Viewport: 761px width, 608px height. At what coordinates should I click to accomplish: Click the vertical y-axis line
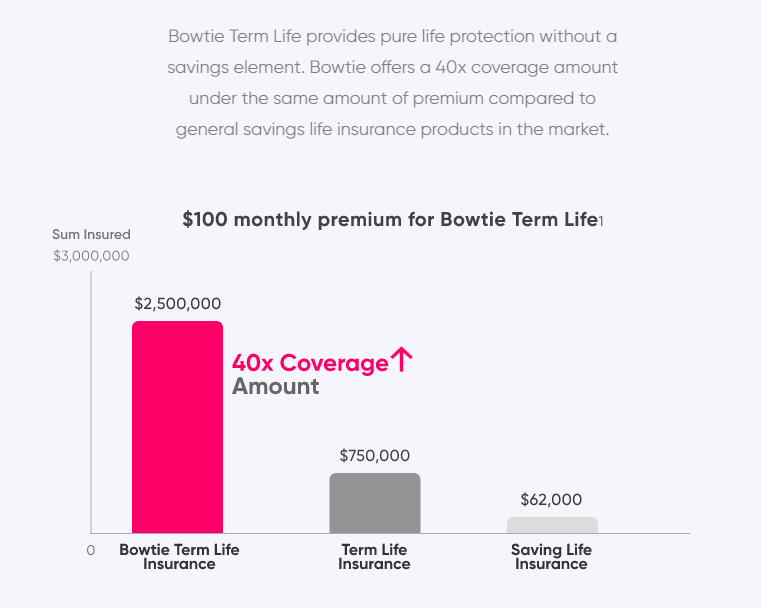91,400
